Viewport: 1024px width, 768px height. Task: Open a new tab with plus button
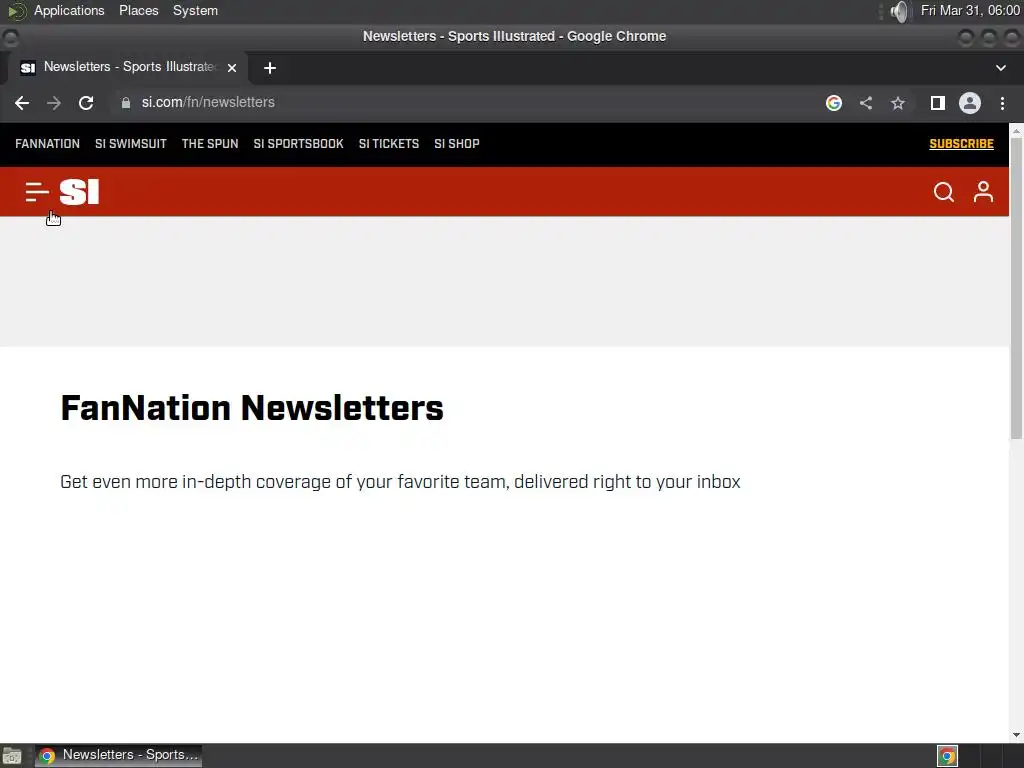coord(270,68)
